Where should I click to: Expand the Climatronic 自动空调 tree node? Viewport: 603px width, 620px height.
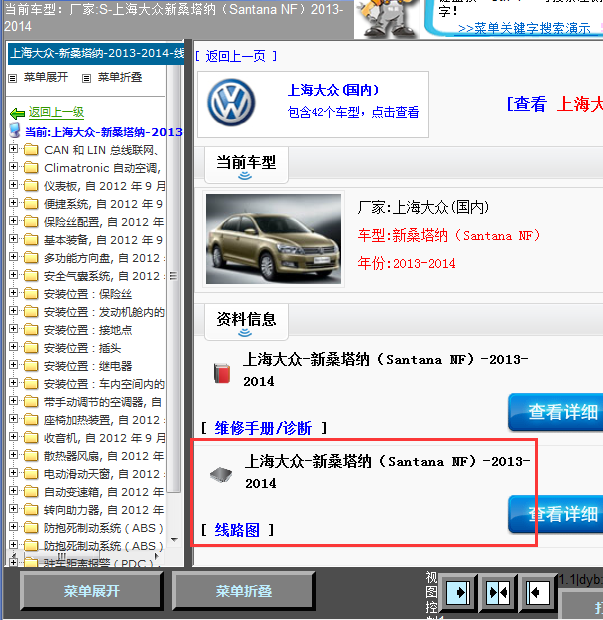point(13,167)
